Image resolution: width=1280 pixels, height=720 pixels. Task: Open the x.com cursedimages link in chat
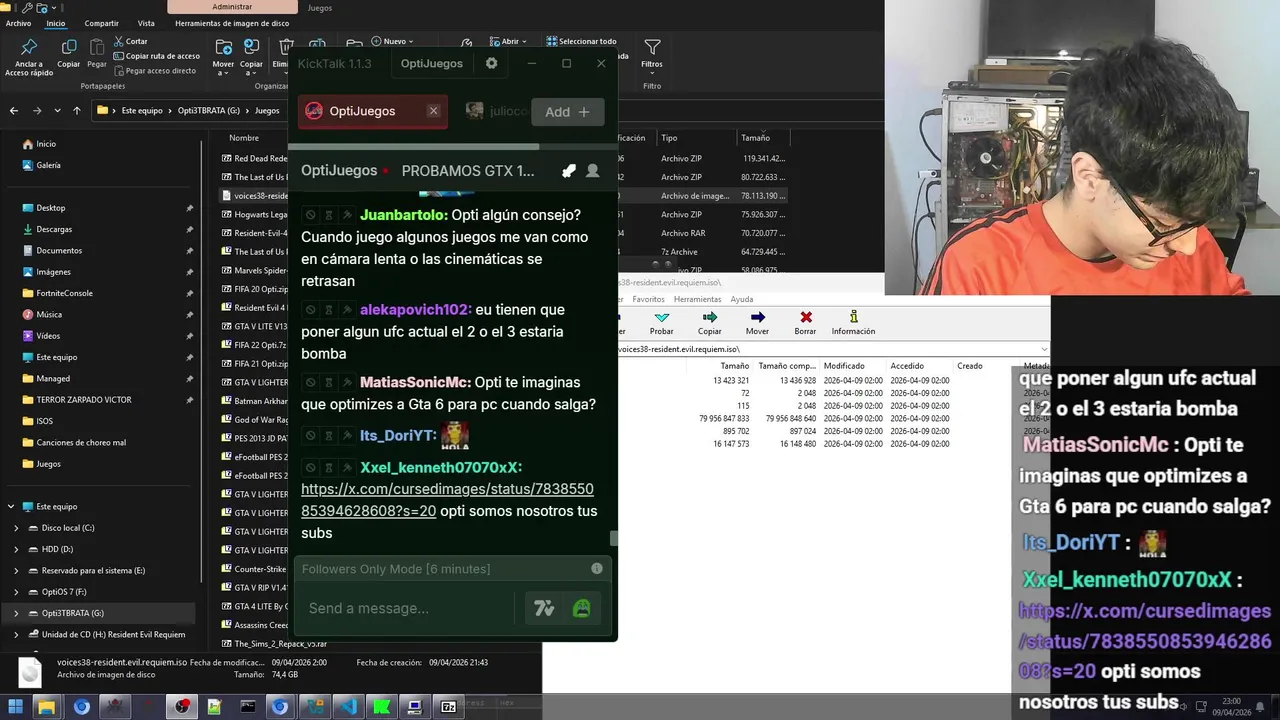click(447, 499)
